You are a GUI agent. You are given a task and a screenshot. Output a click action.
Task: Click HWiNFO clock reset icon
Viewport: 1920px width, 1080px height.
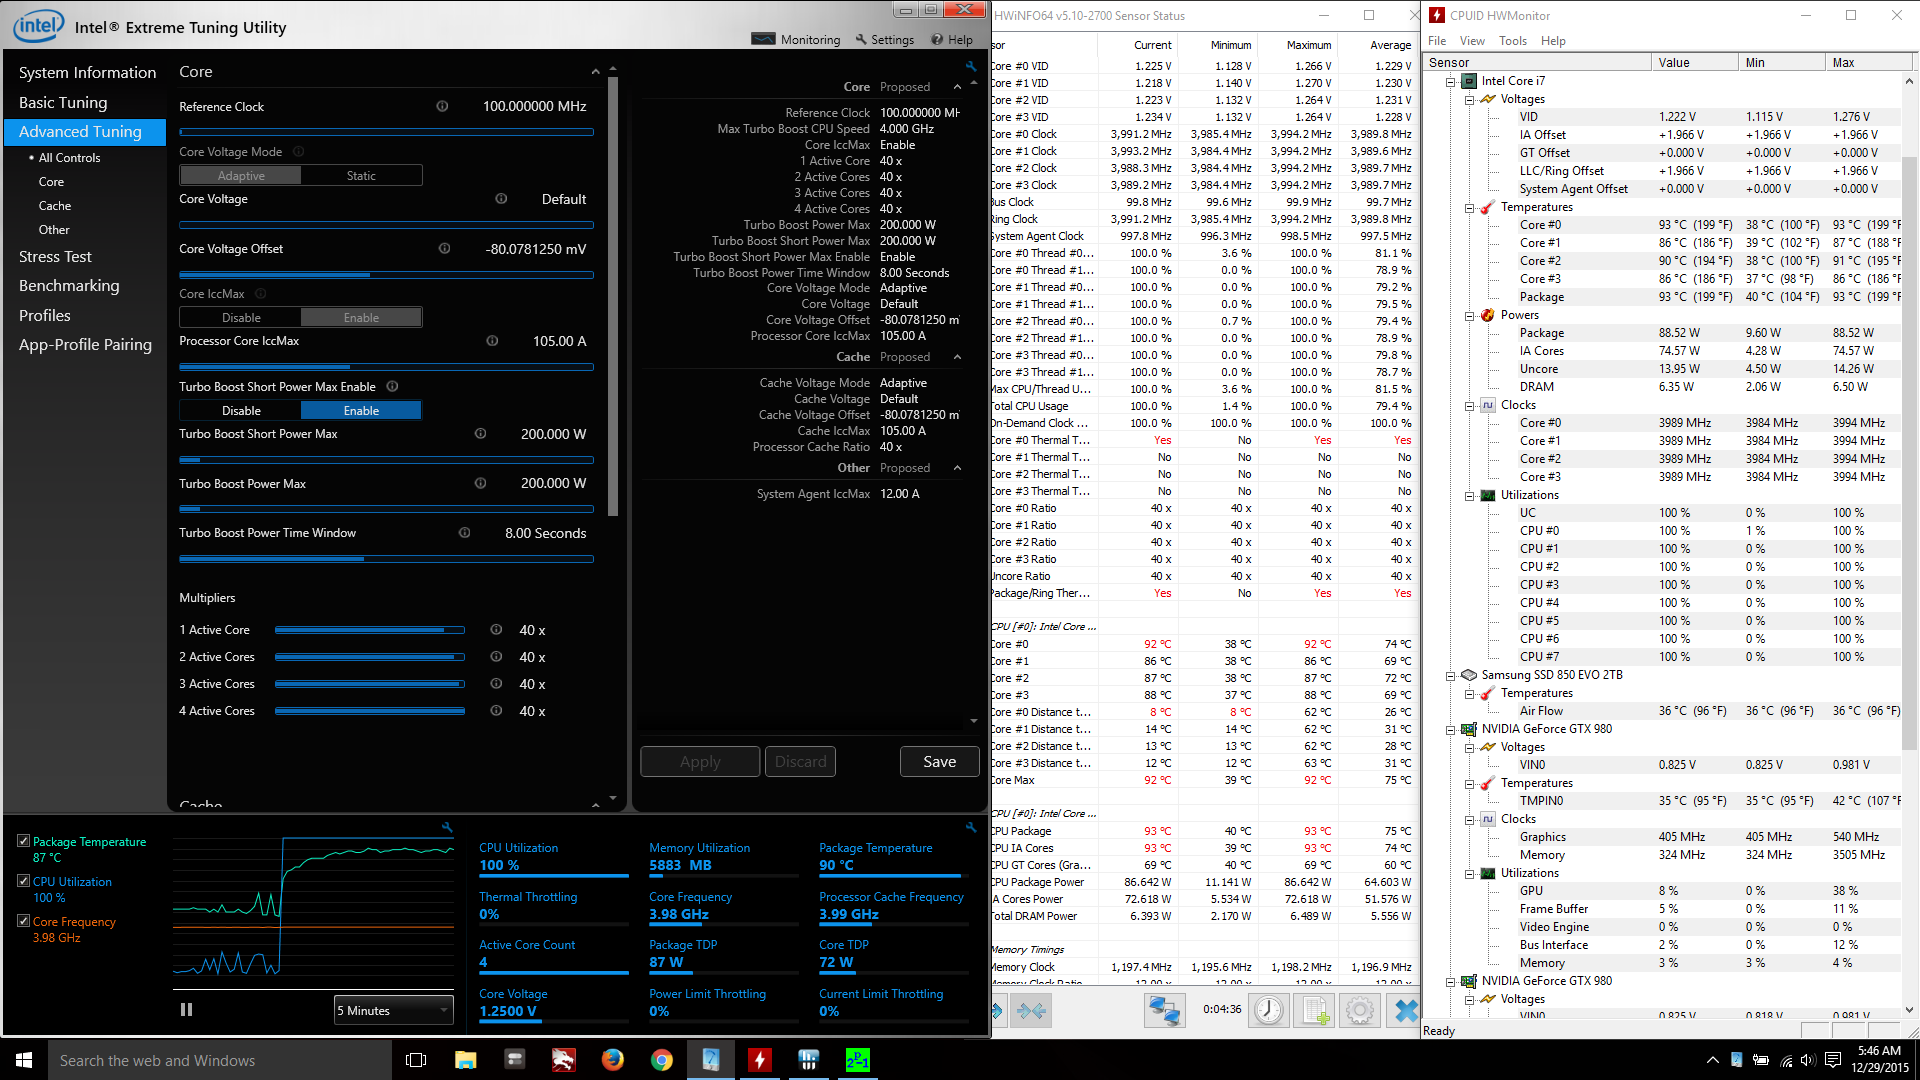point(1269,1011)
